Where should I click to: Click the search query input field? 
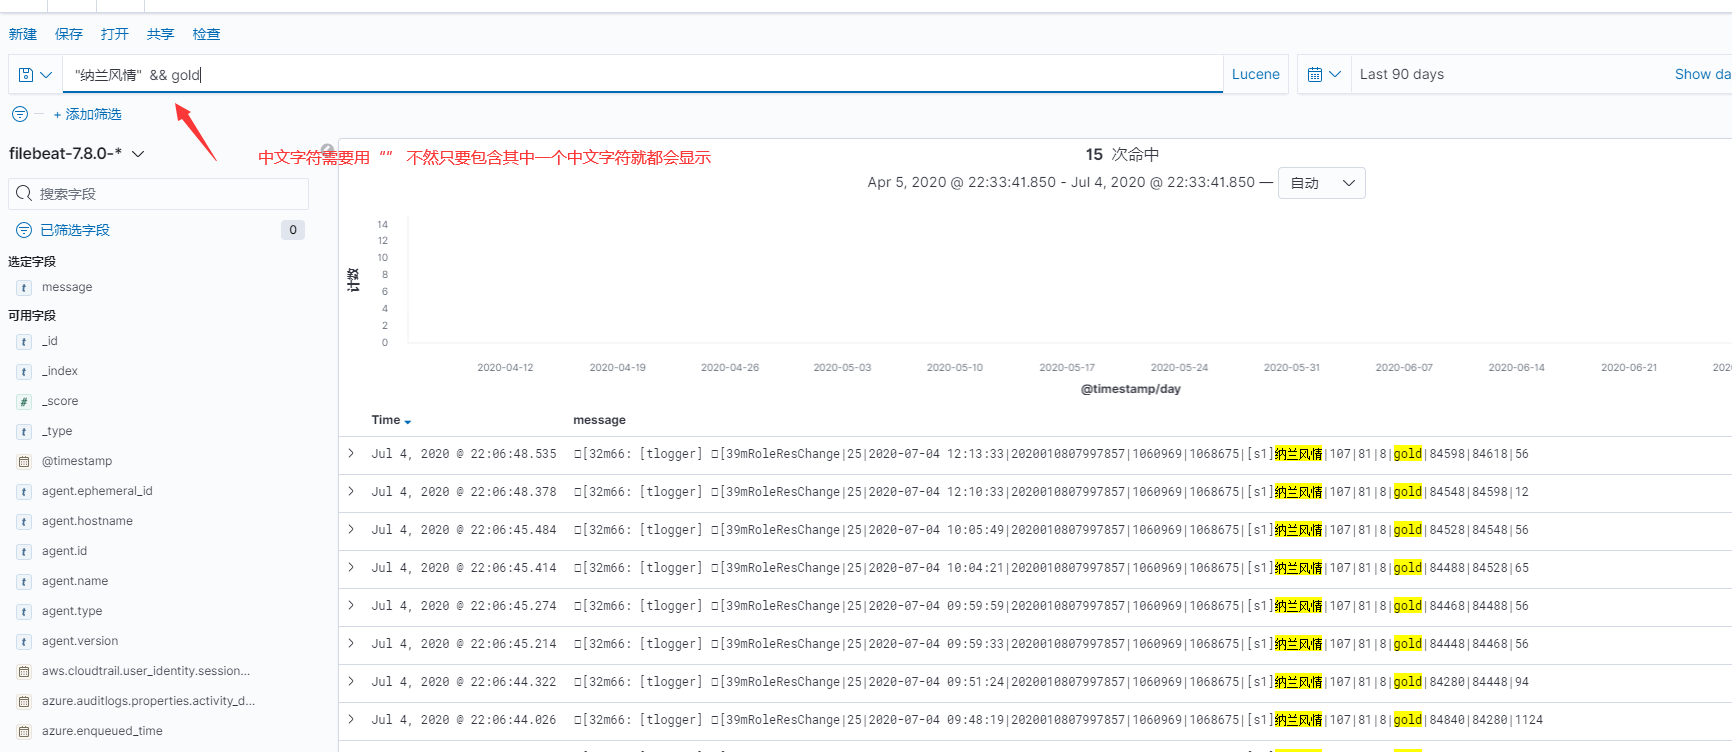click(x=640, y=75)
